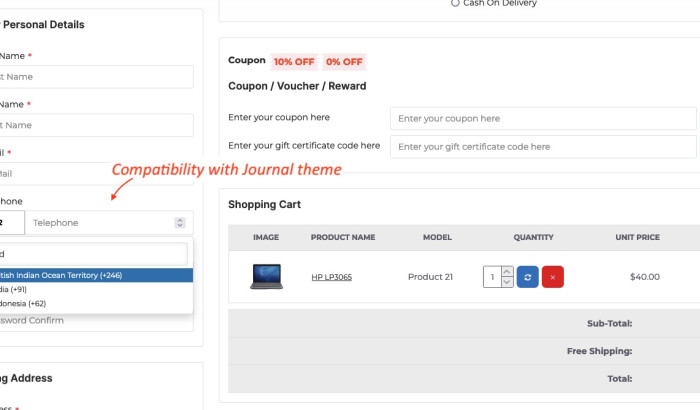The width and height of the screenshot is (700, 410).
Task: Click the 'Enter your coupon here' label text
Action: click(279, 117)
